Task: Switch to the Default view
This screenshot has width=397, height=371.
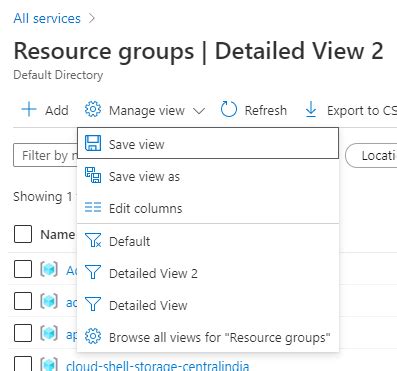Action: click(208, 240)
